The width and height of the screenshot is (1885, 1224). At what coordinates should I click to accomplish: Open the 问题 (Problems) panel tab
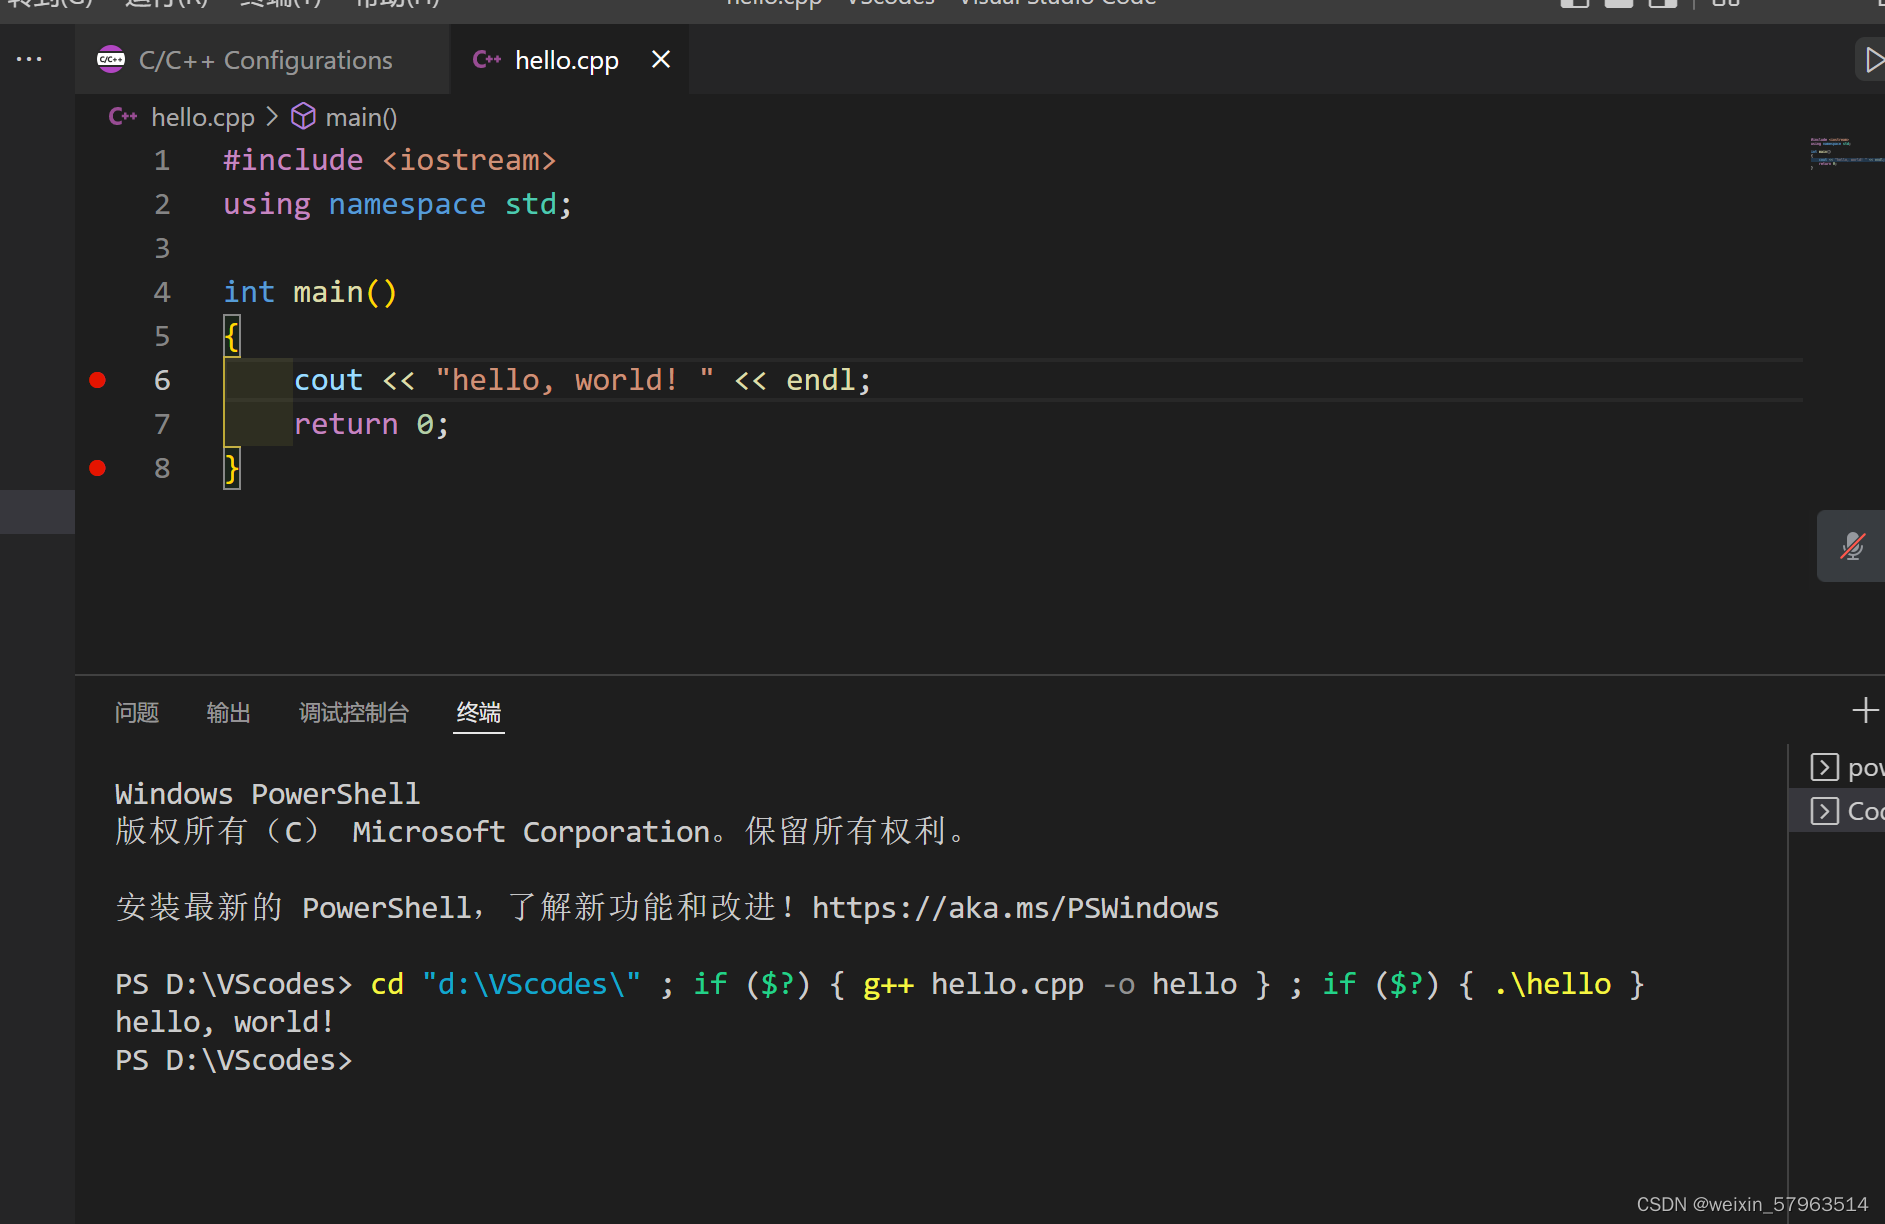pyautogui.click(x=137, y=712)
